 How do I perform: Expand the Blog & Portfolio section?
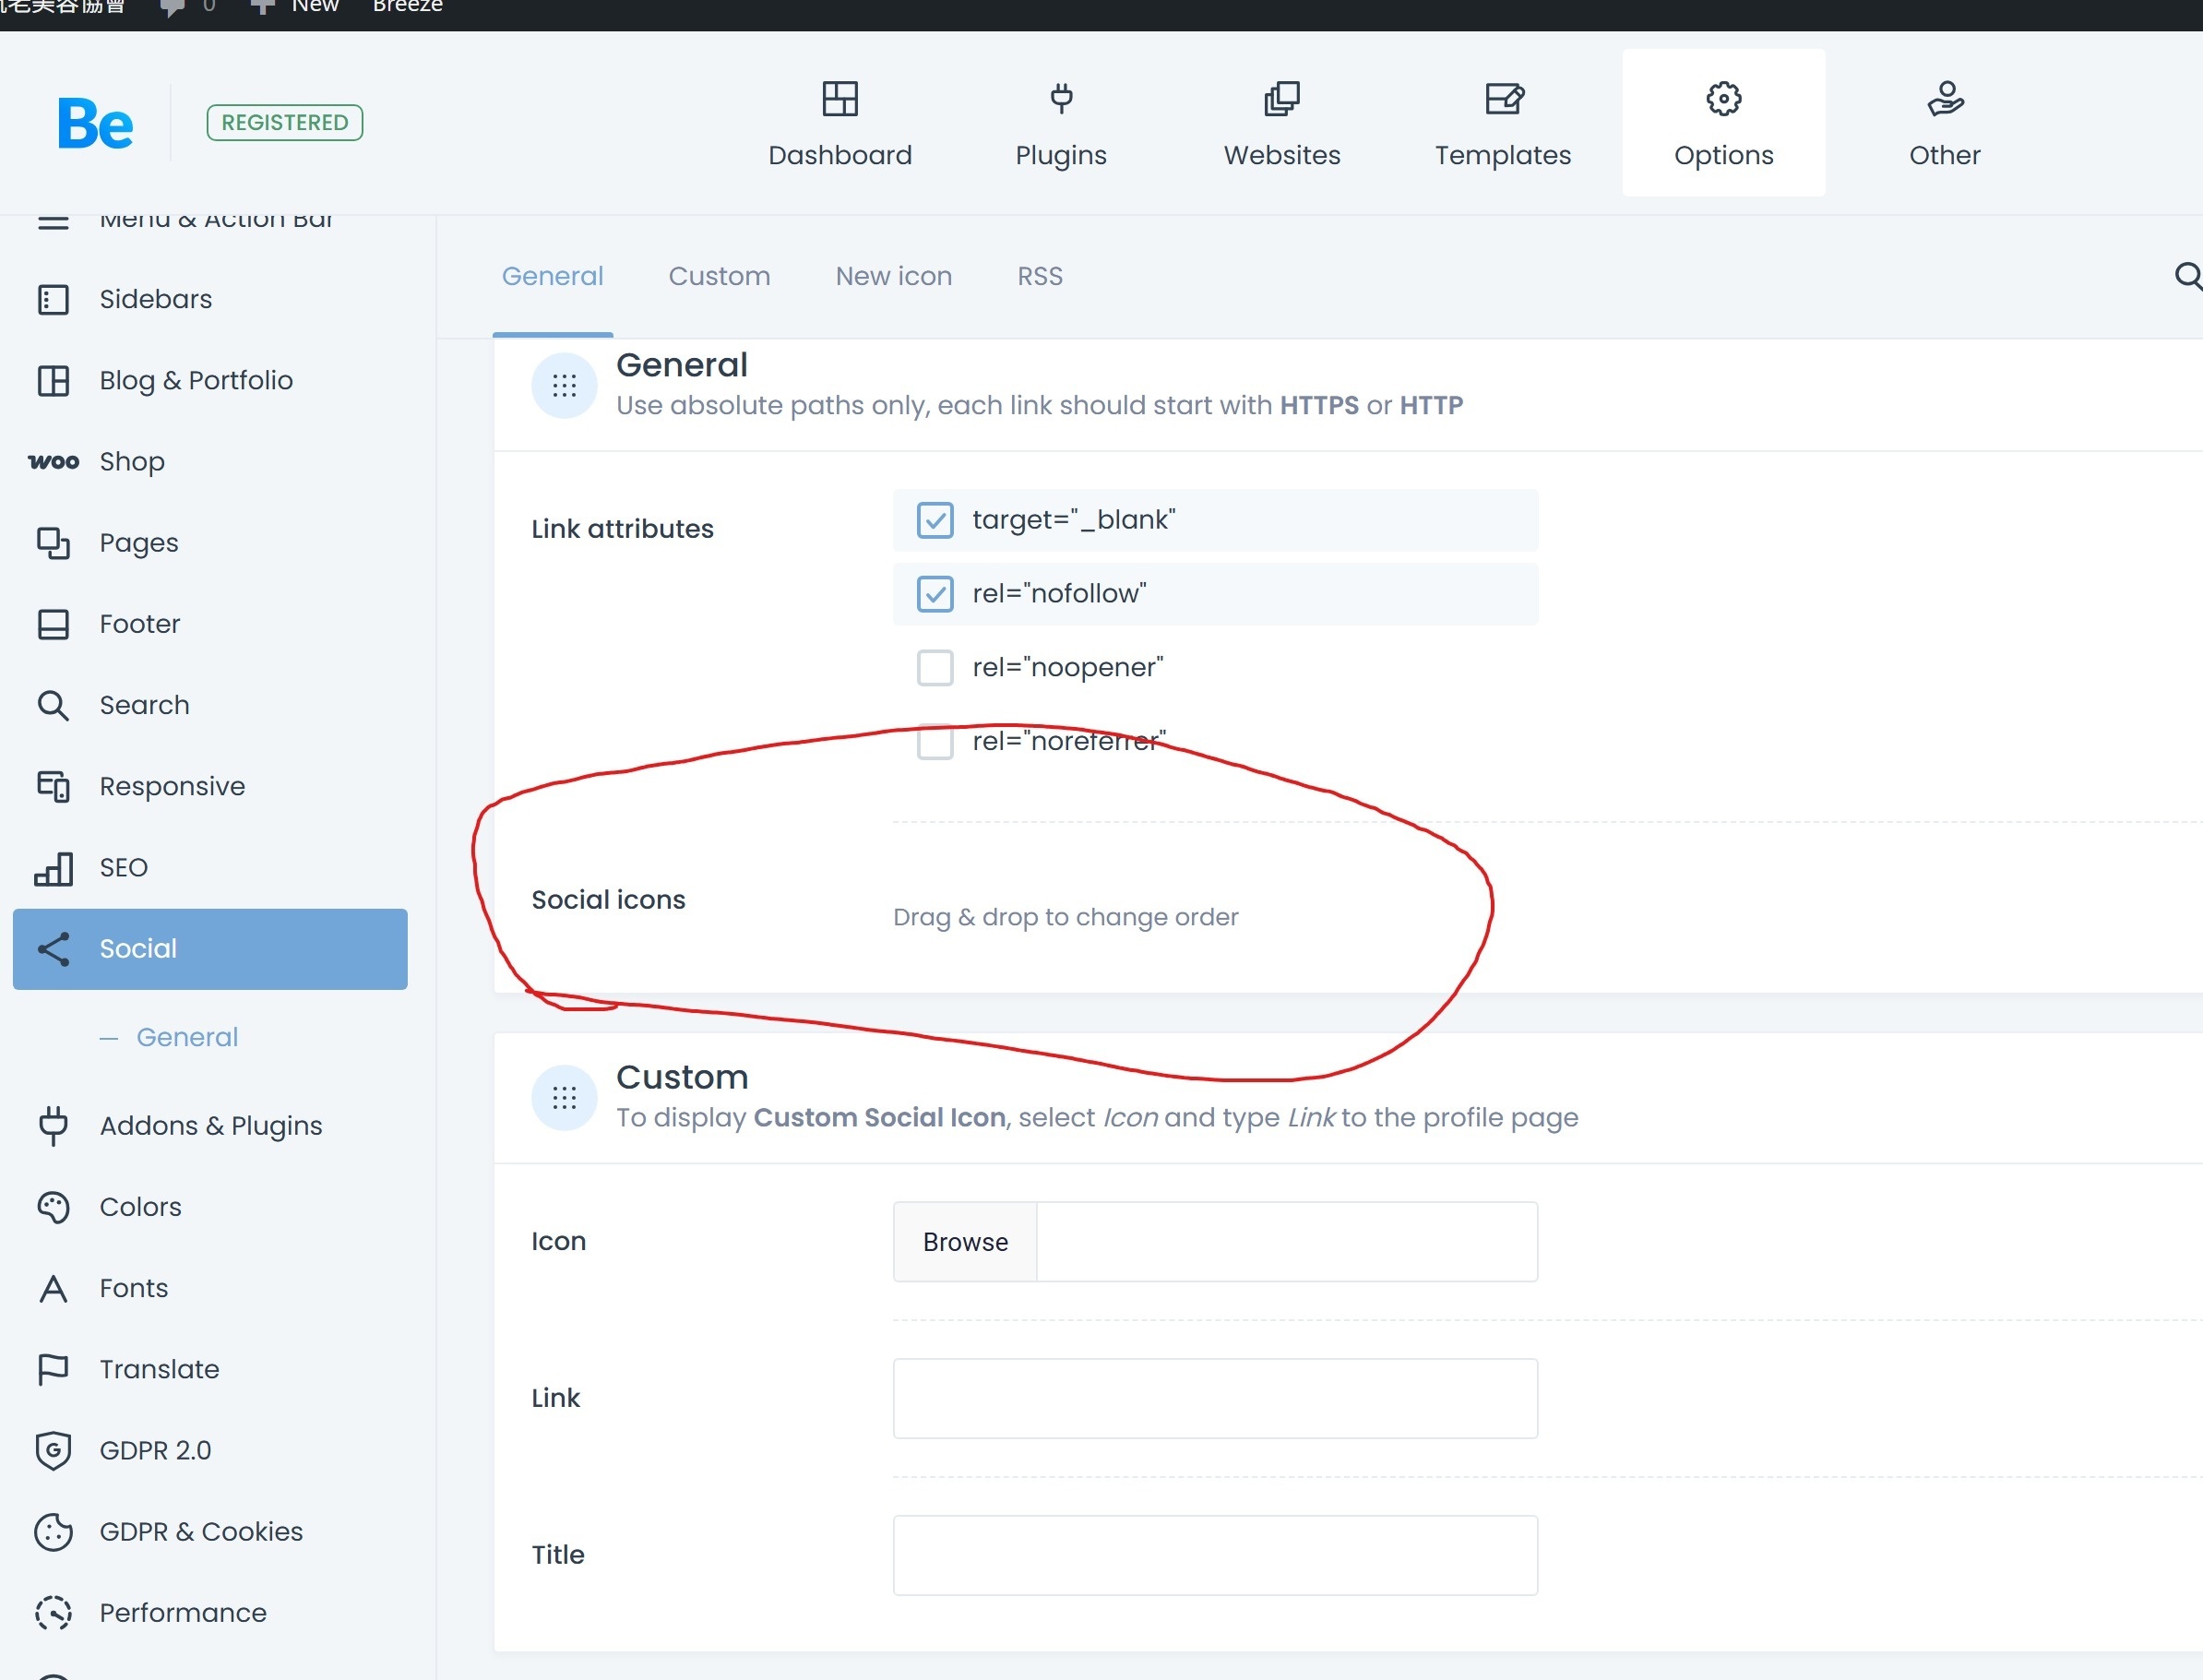point(195,381)
